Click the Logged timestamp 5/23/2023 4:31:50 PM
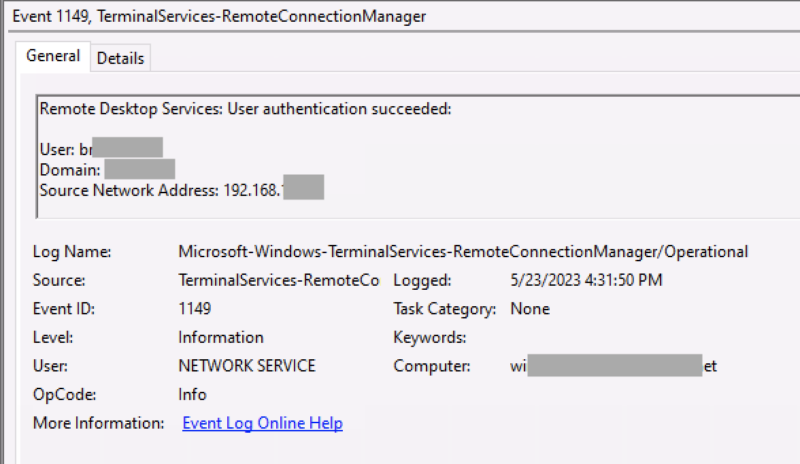 [x=586, y=280]
